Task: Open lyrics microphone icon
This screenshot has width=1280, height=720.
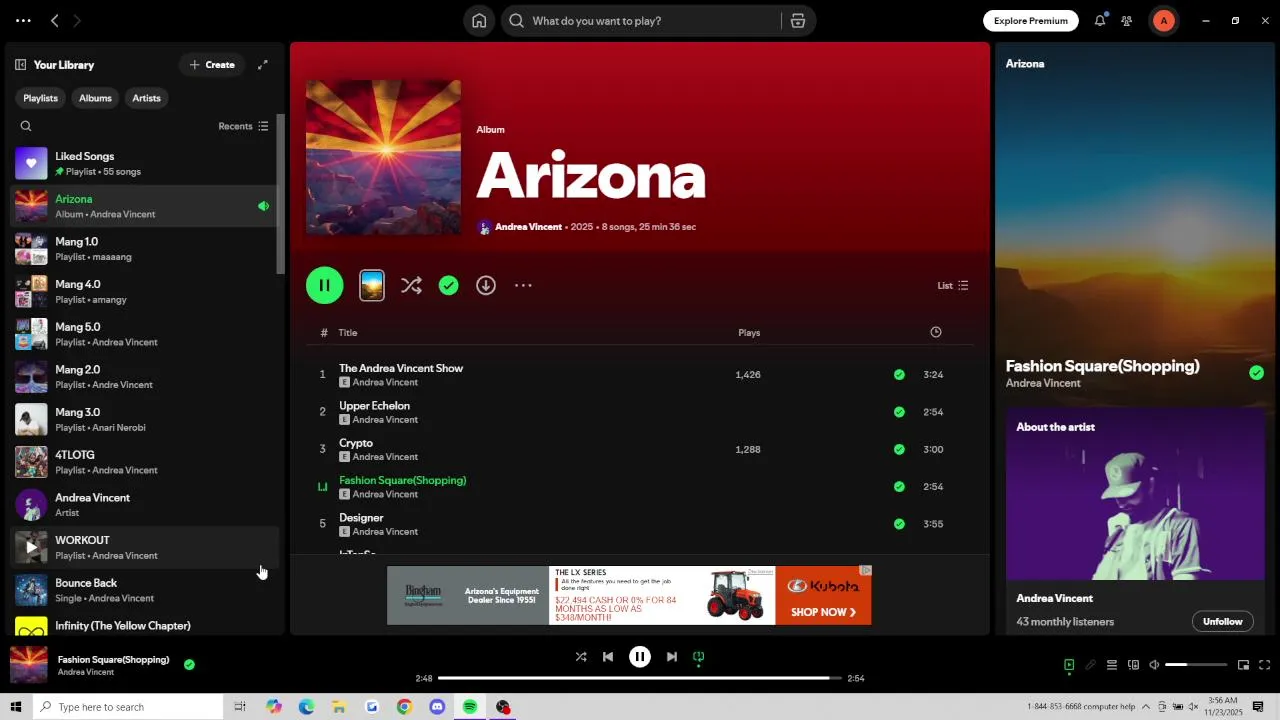Action: [x=1090, y=665]
